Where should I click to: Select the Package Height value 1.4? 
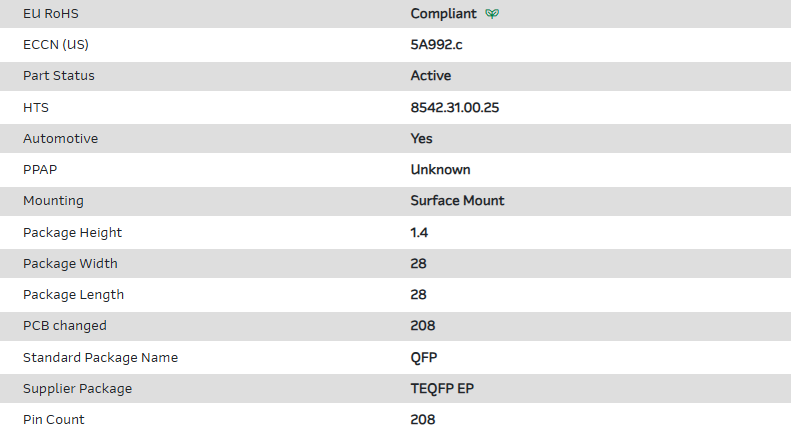coord(420,233)
